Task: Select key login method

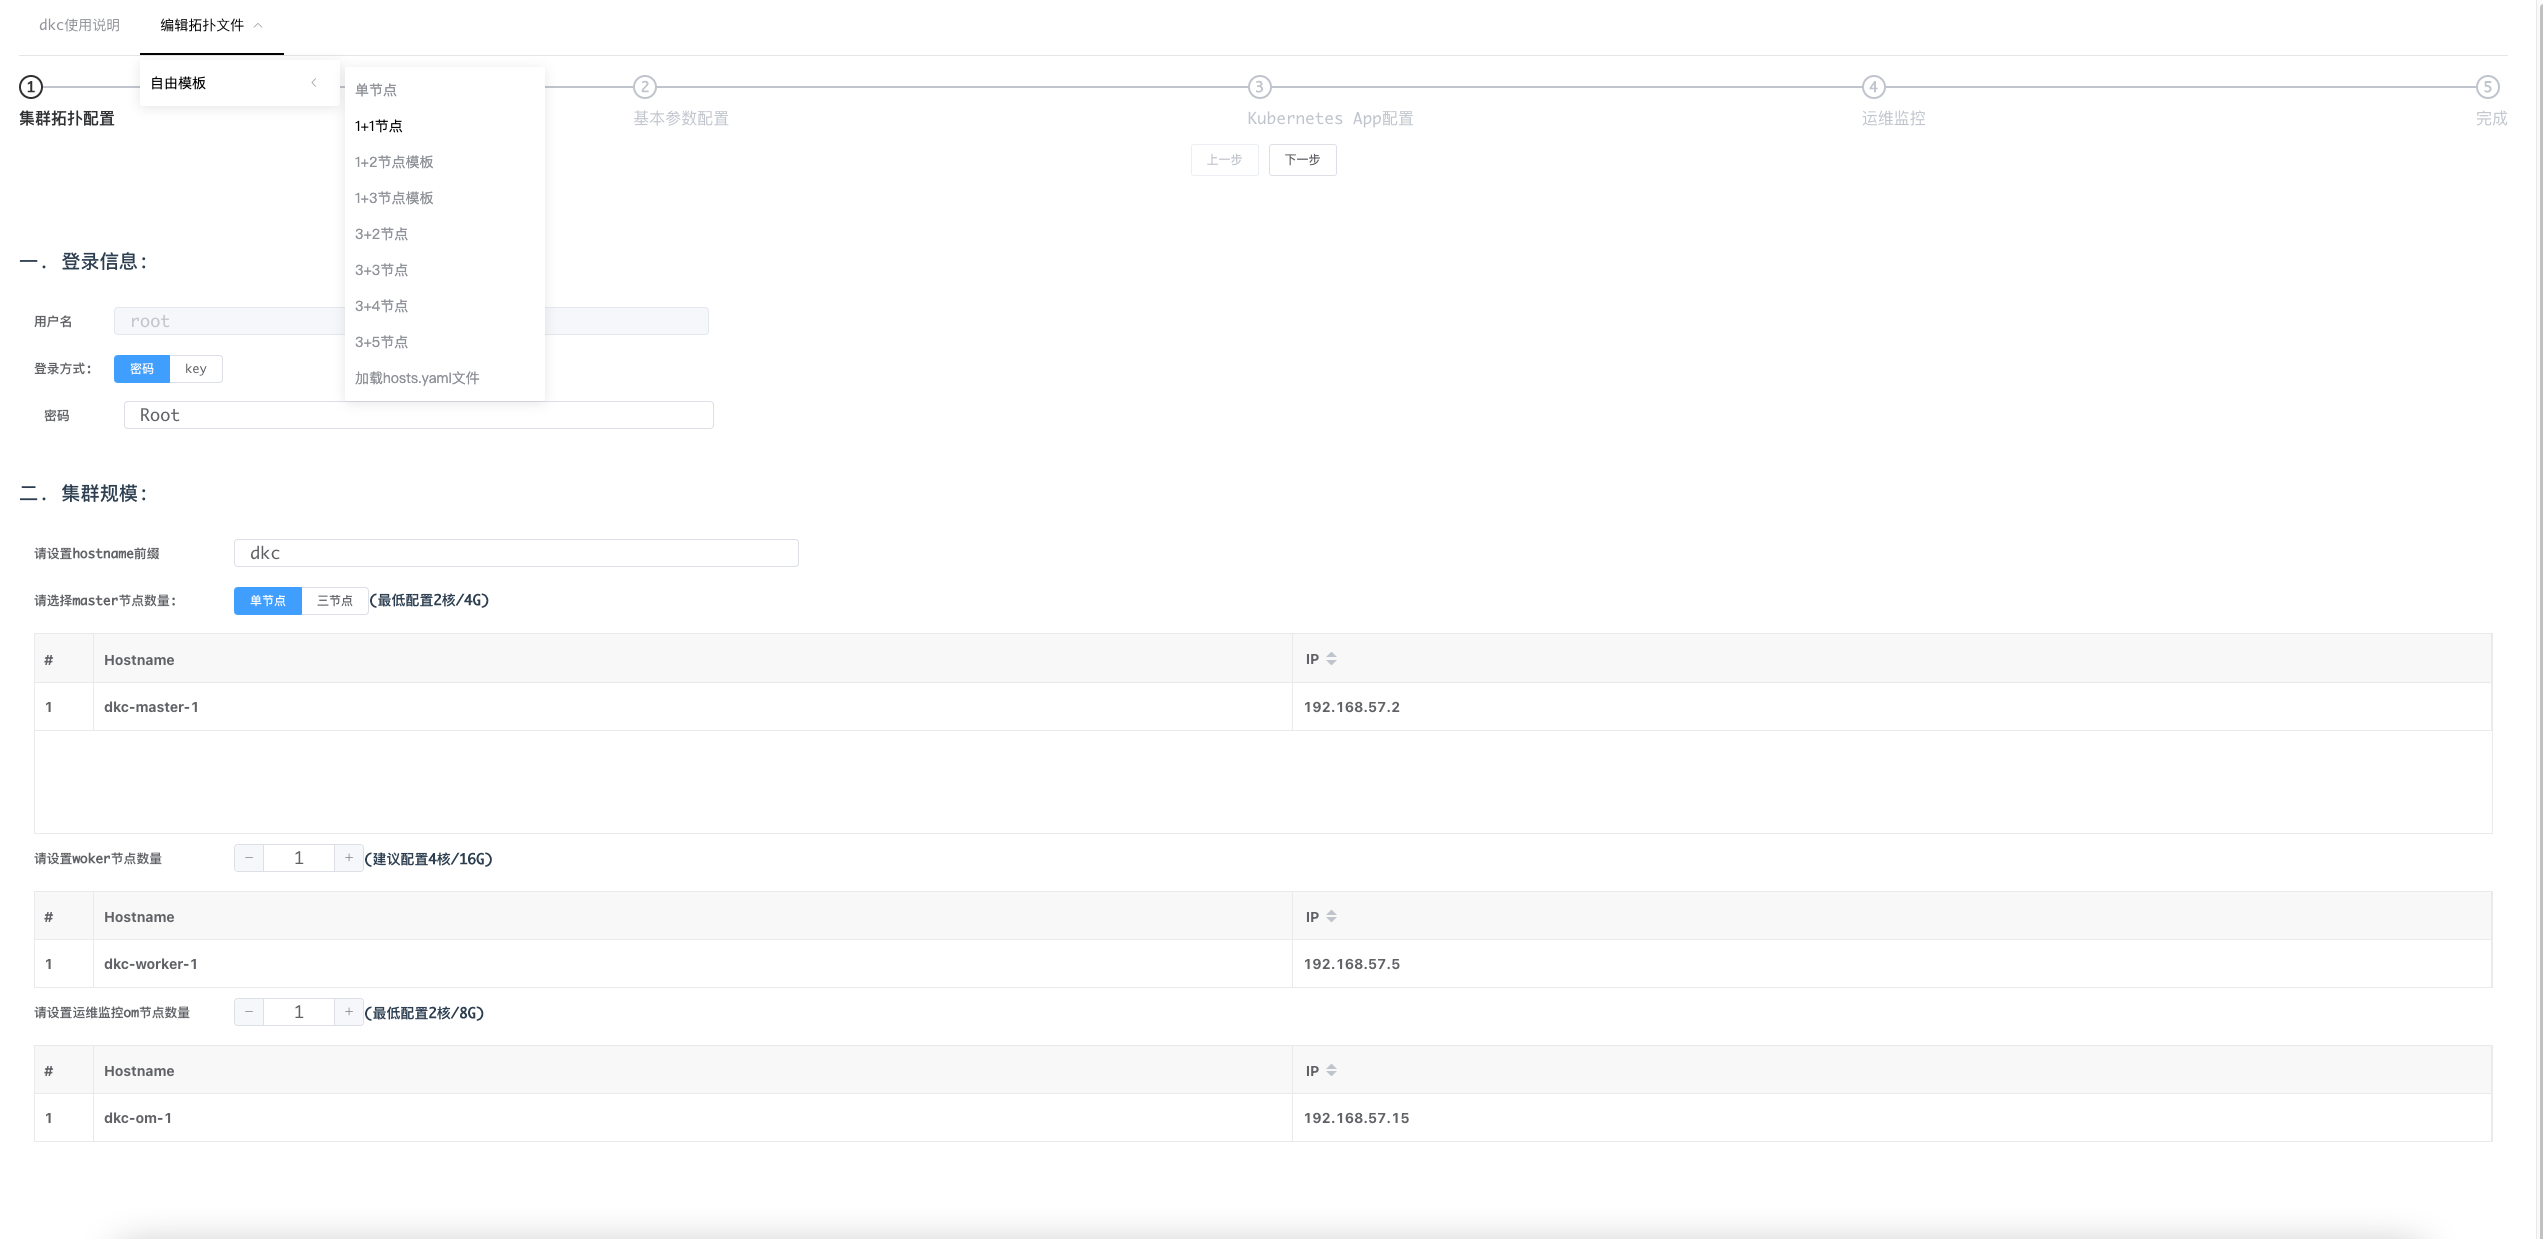Action: point(196,369)
